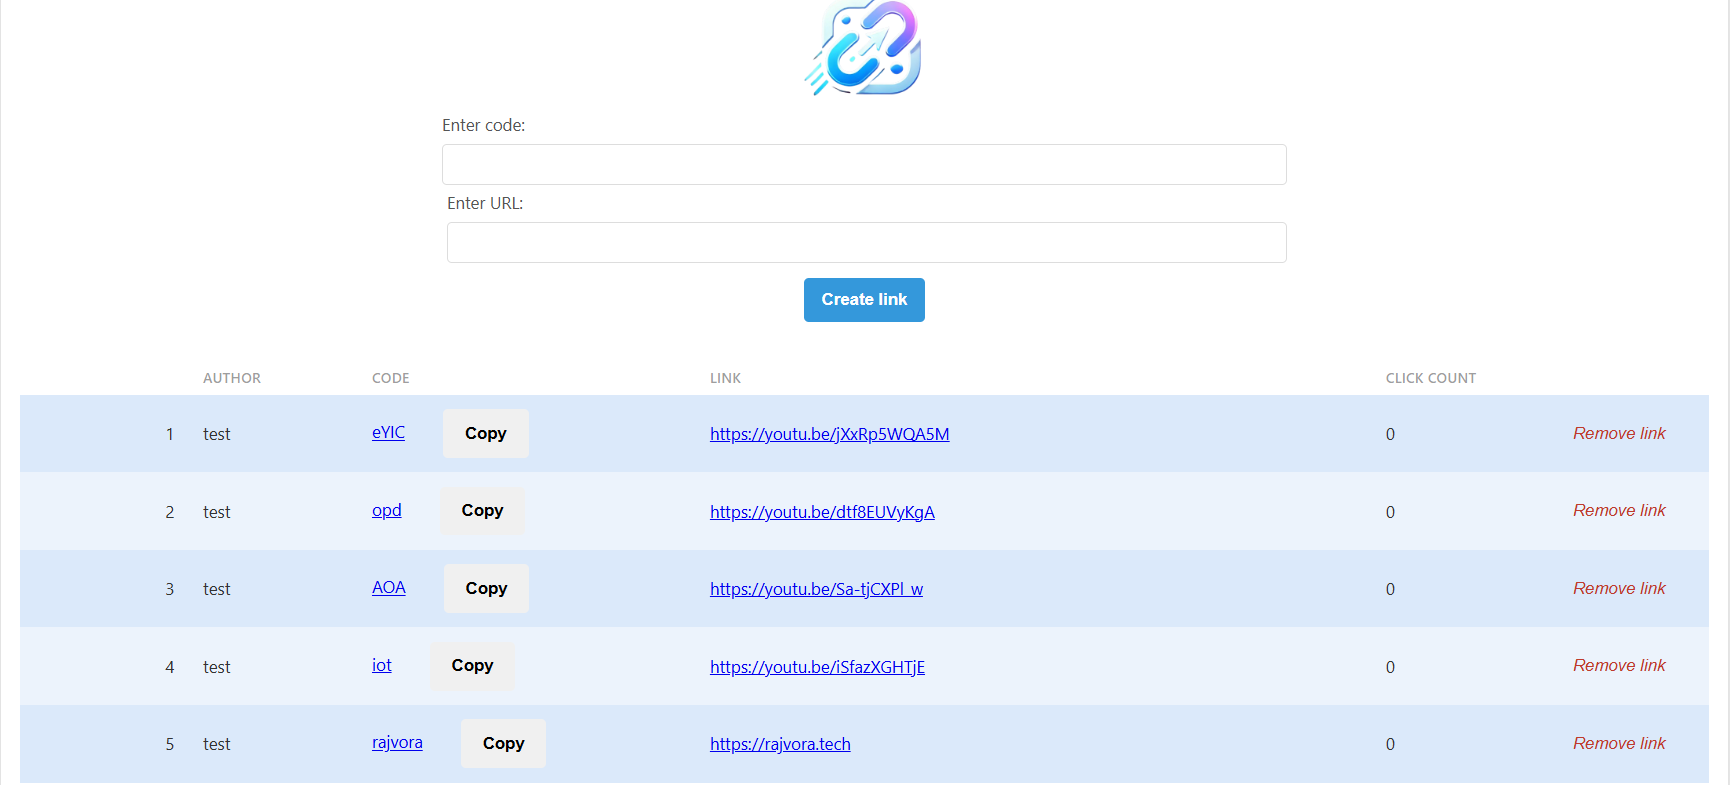Open the opd code link

pos(386,511)
